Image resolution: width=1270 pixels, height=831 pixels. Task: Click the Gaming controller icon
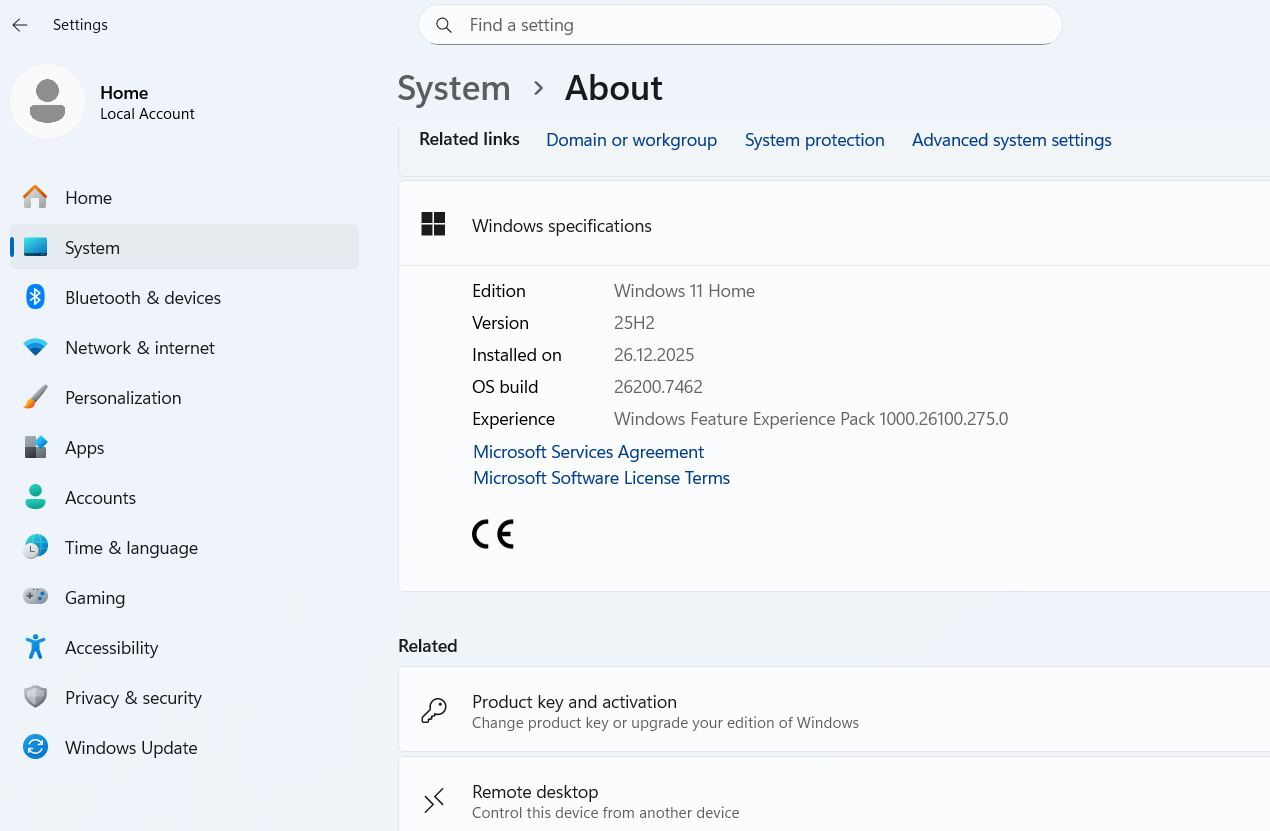[36, 597]
